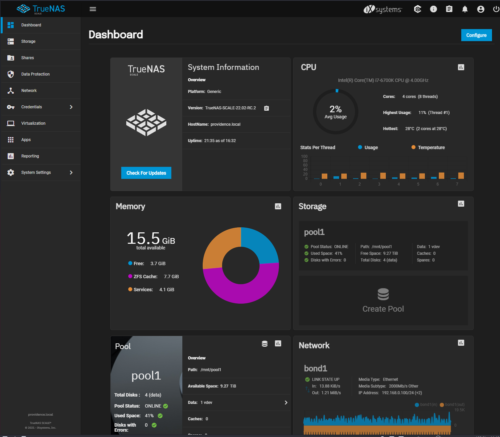Click the iXsystems logo
Screen dimensions: 500x437
click(382, 9)
